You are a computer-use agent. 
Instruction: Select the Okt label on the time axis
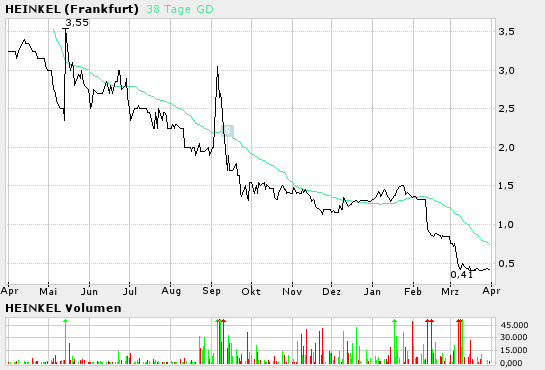(x=251, y=291)
